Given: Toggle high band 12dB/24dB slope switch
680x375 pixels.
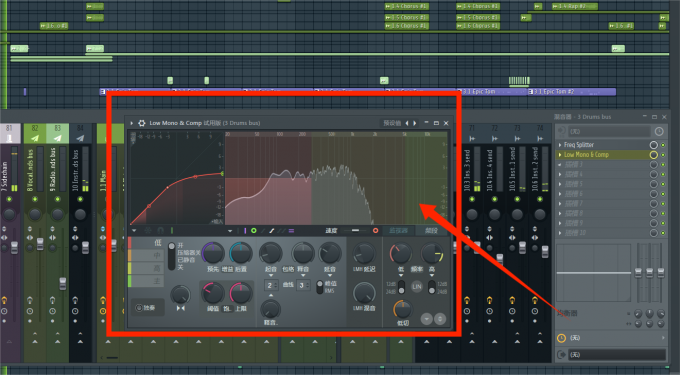Looking at the screenshot, I should click(432, 287).
